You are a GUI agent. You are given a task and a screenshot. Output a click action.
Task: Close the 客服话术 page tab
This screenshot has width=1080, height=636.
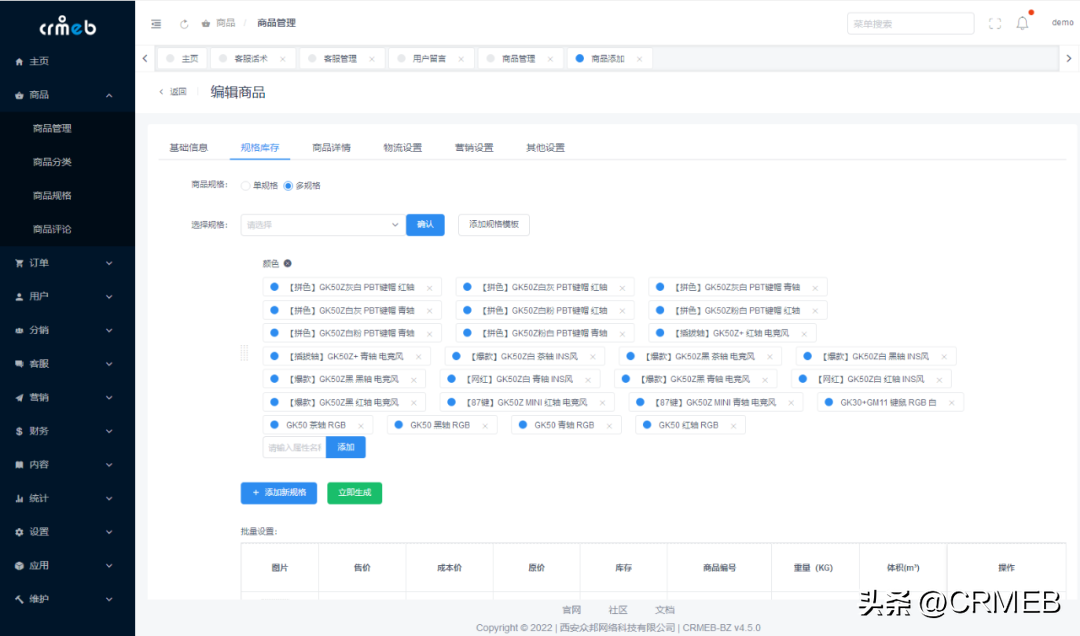pos(282,59)
